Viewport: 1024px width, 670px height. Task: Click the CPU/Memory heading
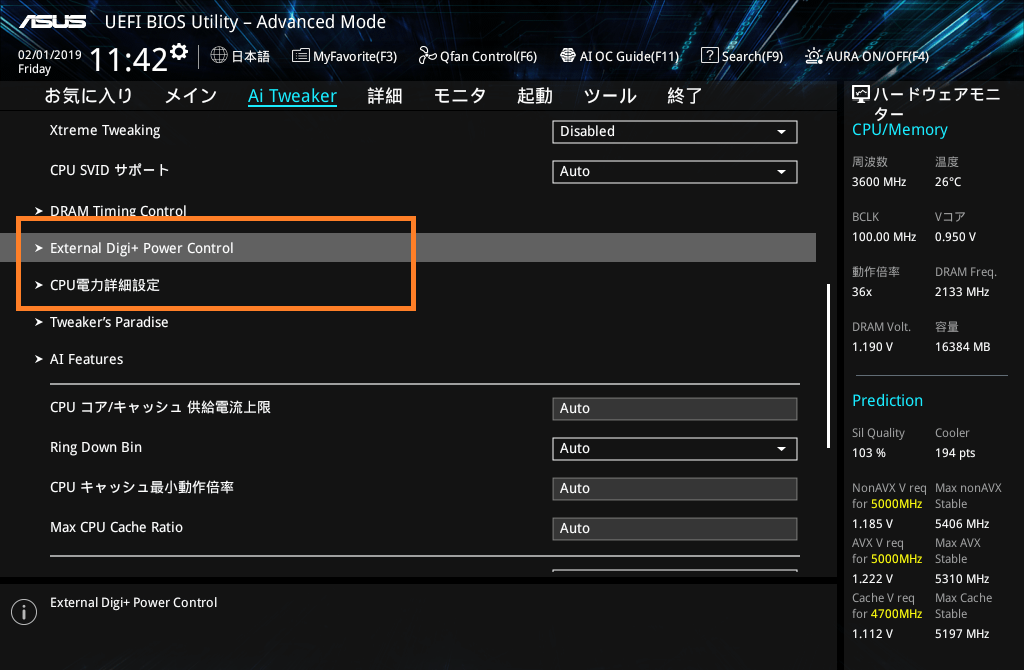[x=900, y=129]
